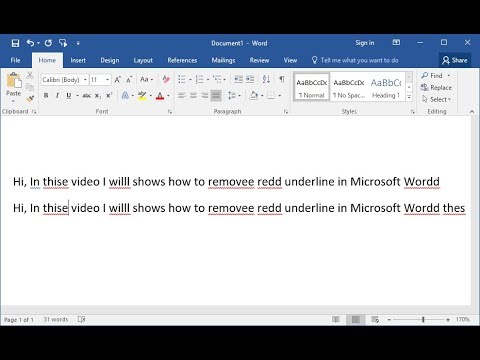Align text right
Viewport: 480px width, 360px height.
click(x=204, y=96)
